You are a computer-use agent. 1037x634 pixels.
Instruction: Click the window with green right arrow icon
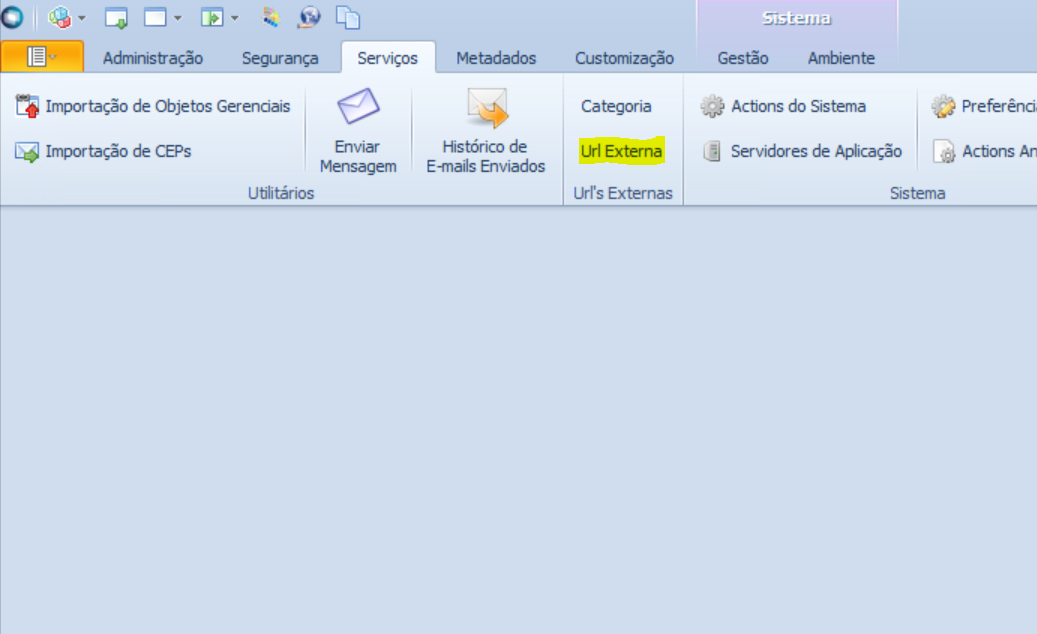point(212,18)
